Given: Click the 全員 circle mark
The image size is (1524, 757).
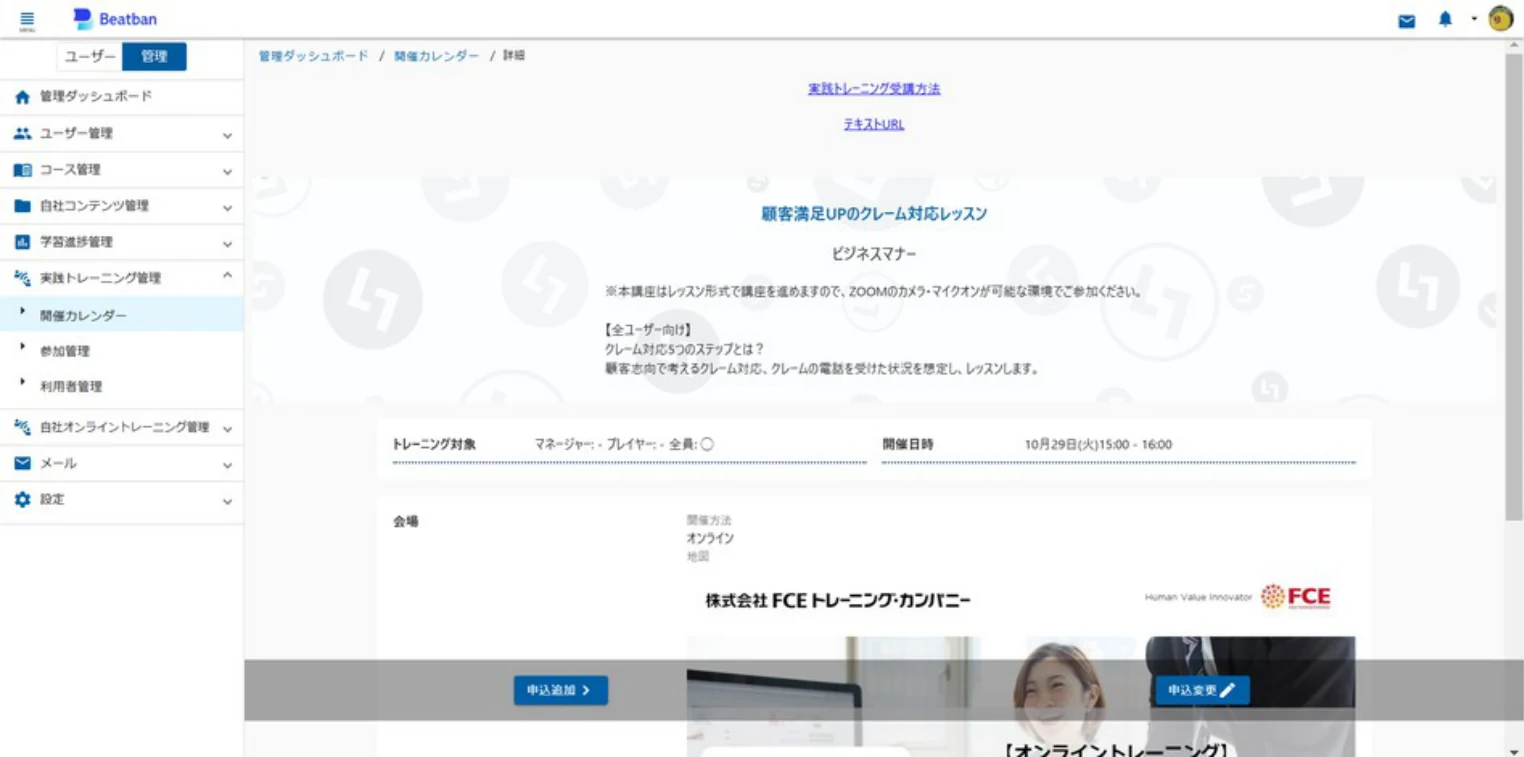Looking at the screenshot, I should (x=706, y=445).
